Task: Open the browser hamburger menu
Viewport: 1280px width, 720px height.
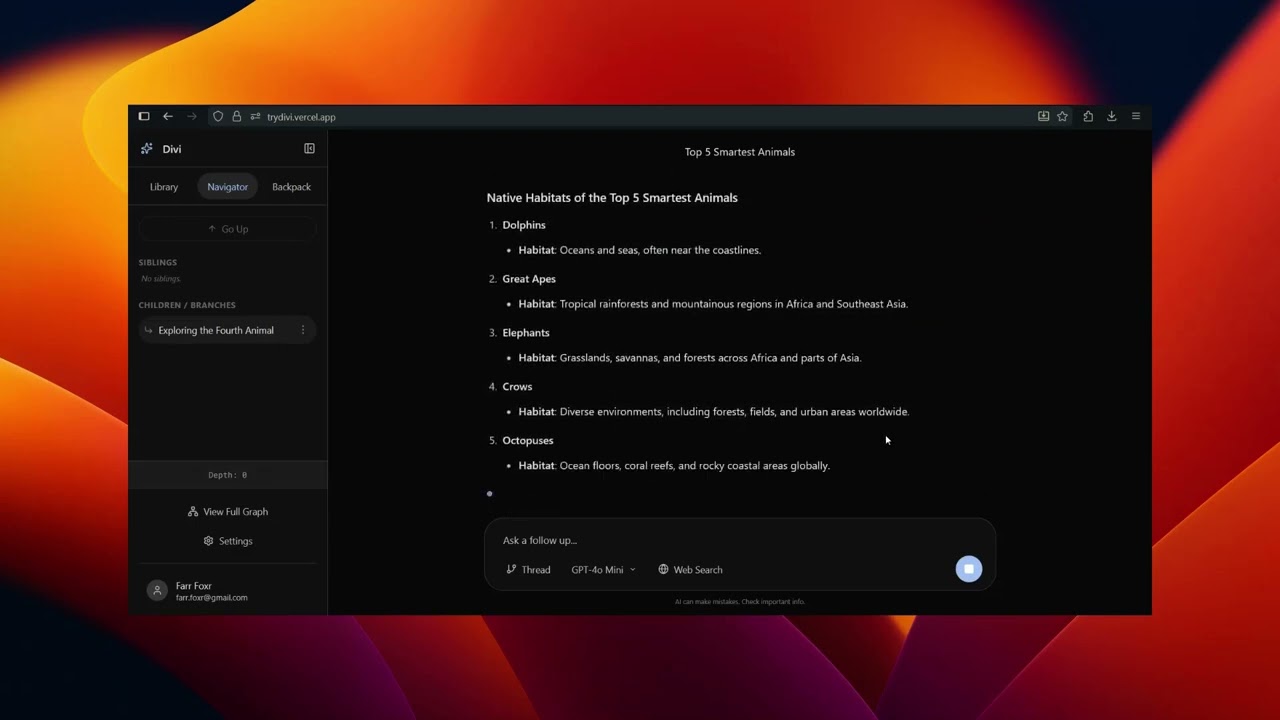Action: [x=1136, y=117]
